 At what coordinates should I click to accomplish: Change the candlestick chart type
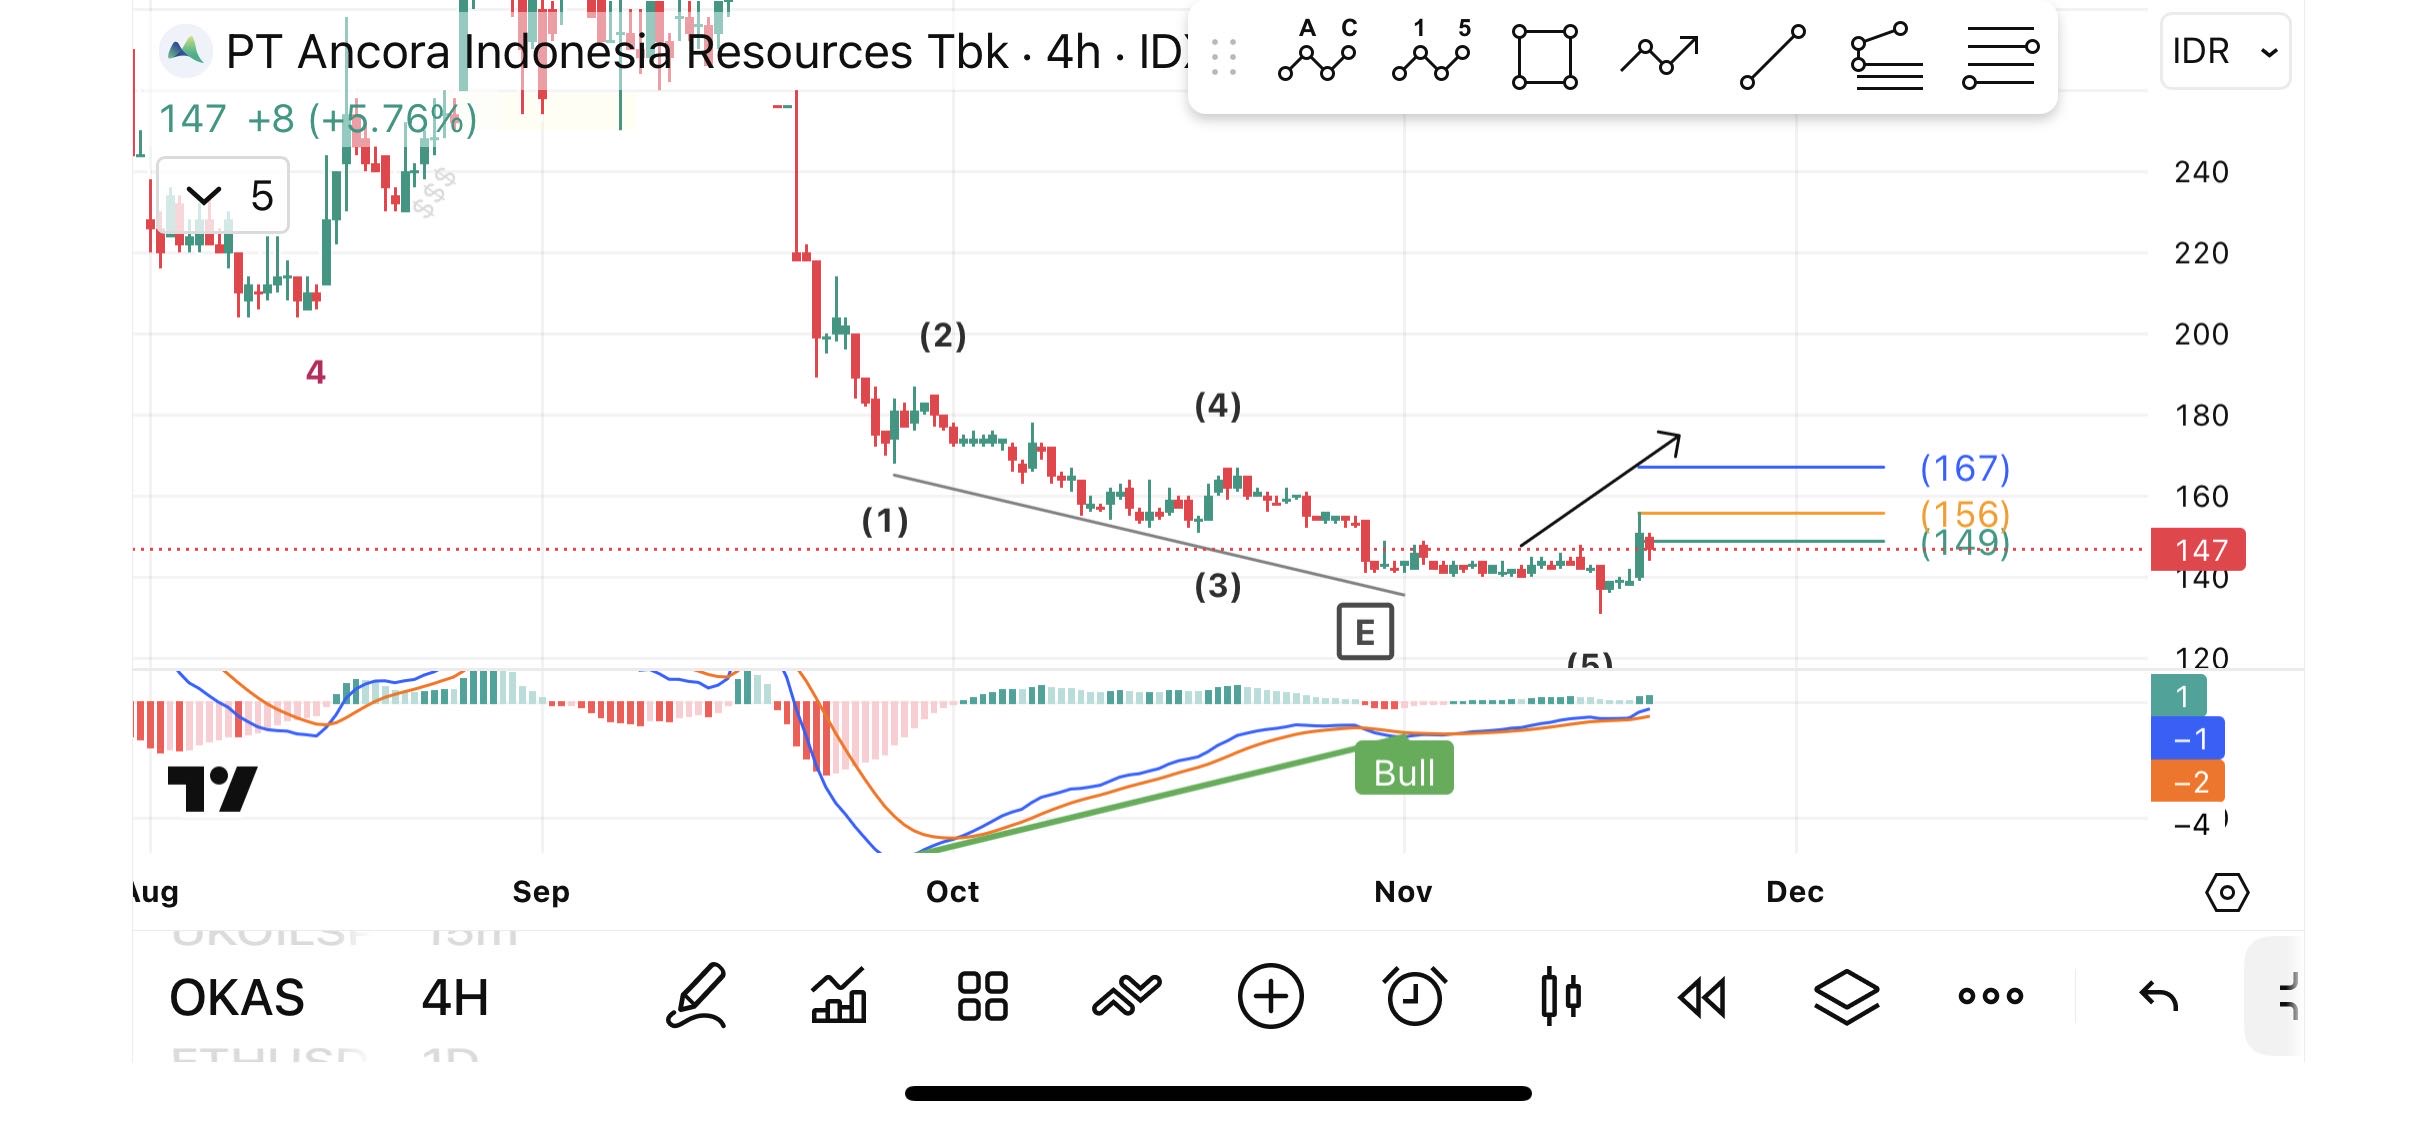point(1560,996)
